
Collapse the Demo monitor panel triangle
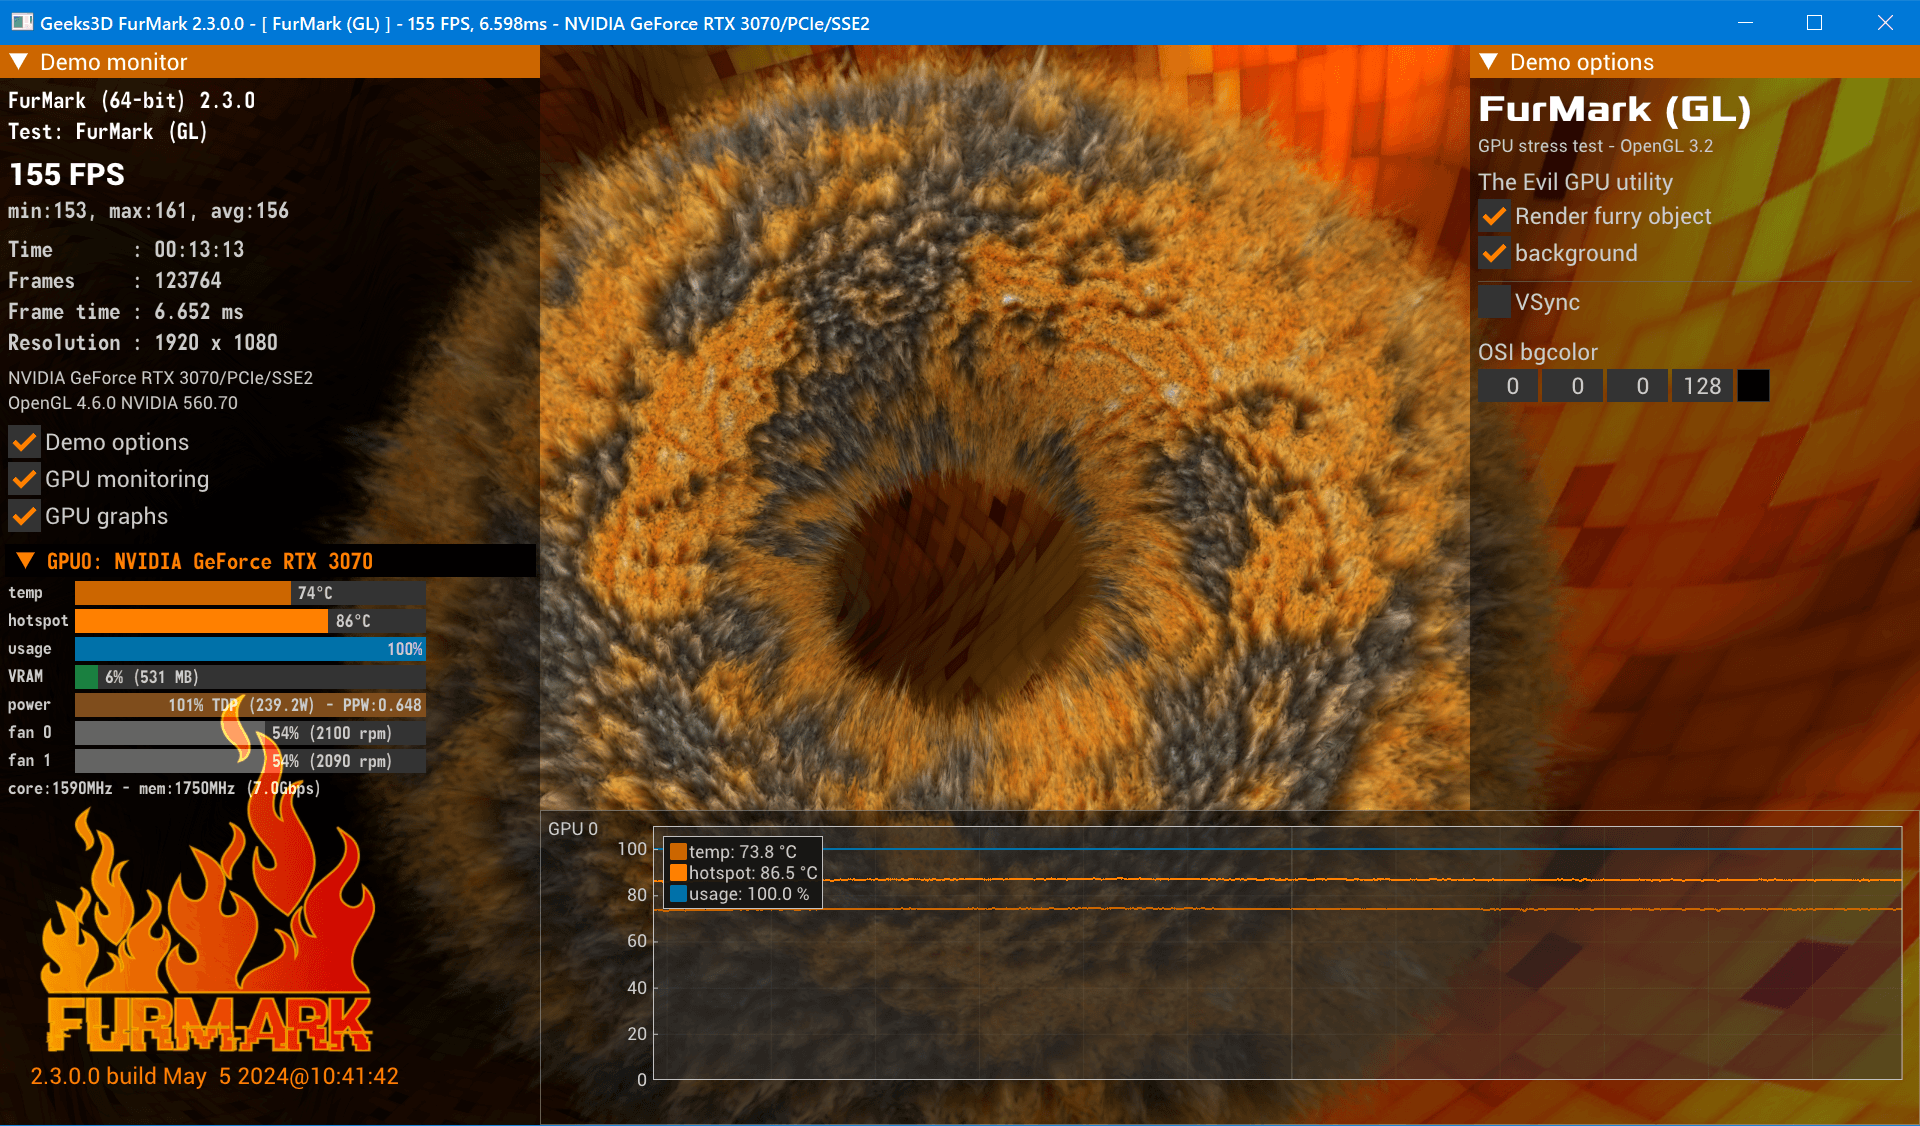pyautogui.click(x=18, y=62)
